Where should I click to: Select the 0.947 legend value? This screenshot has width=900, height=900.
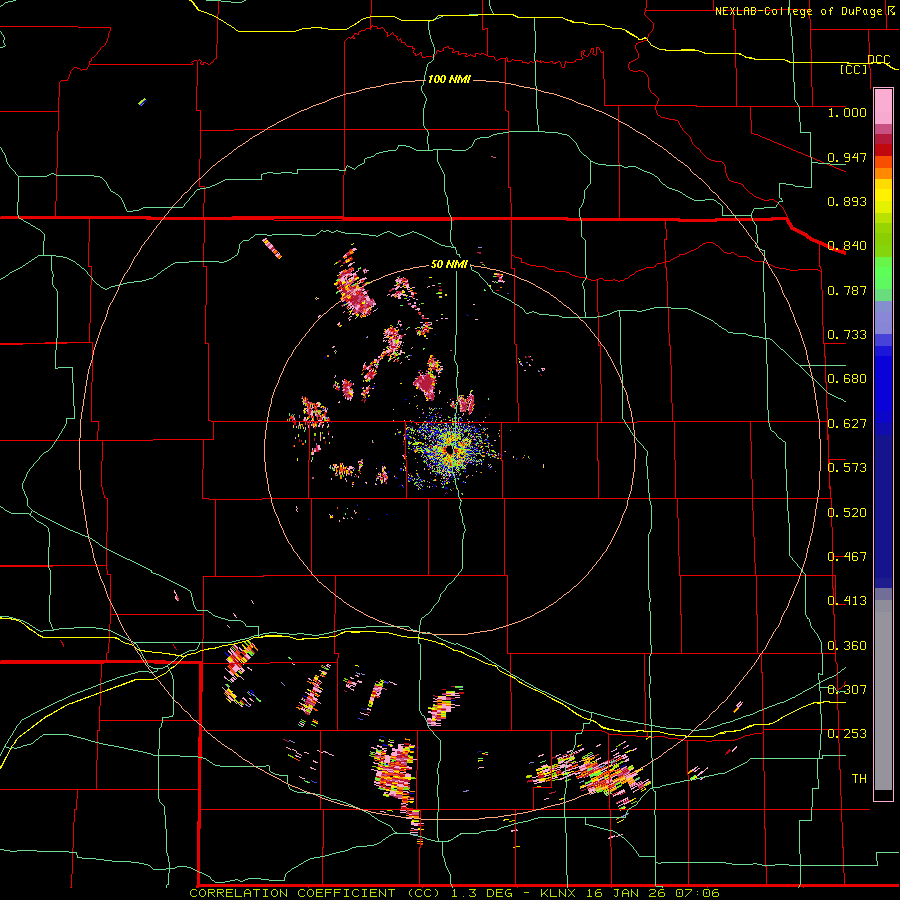click(x=847, y=157)
